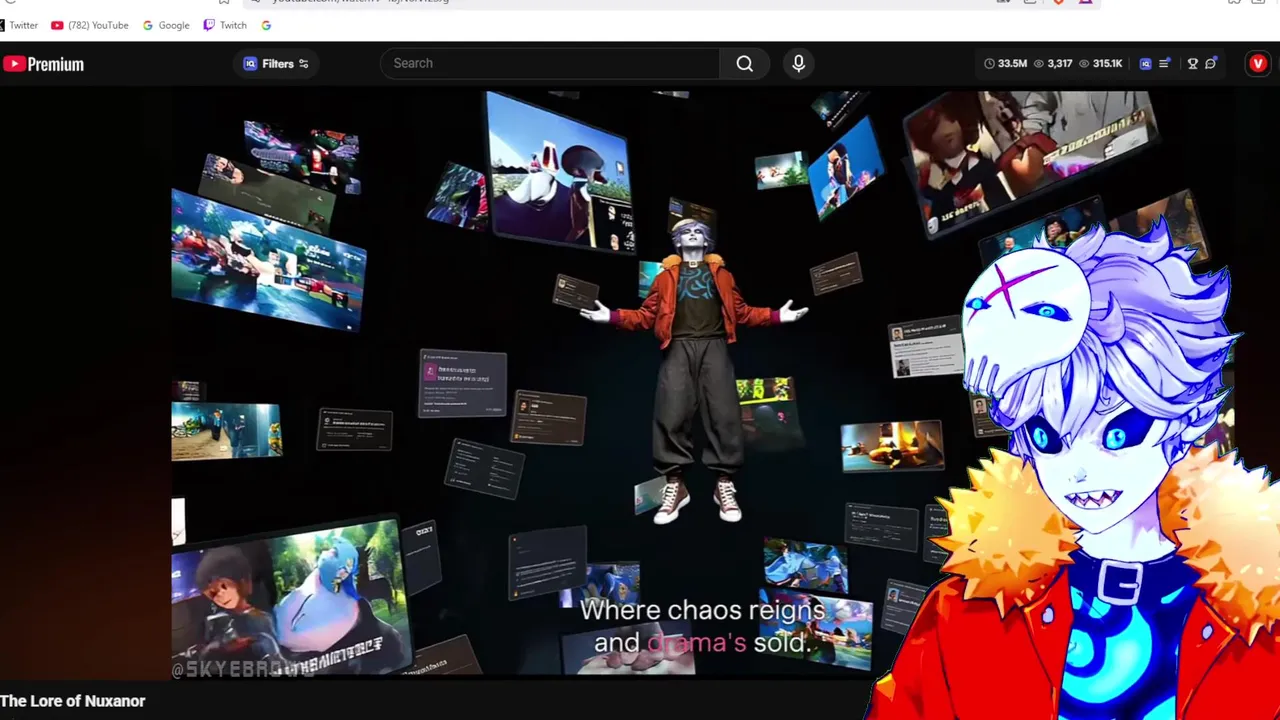
Task: Open the unlabeled Google icon bookmark
Action: (x=266, y=25)
